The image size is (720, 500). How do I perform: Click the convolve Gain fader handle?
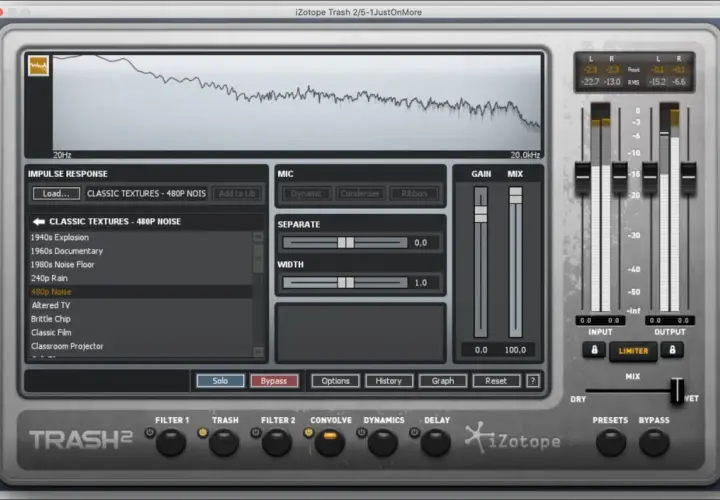point(481,214)
